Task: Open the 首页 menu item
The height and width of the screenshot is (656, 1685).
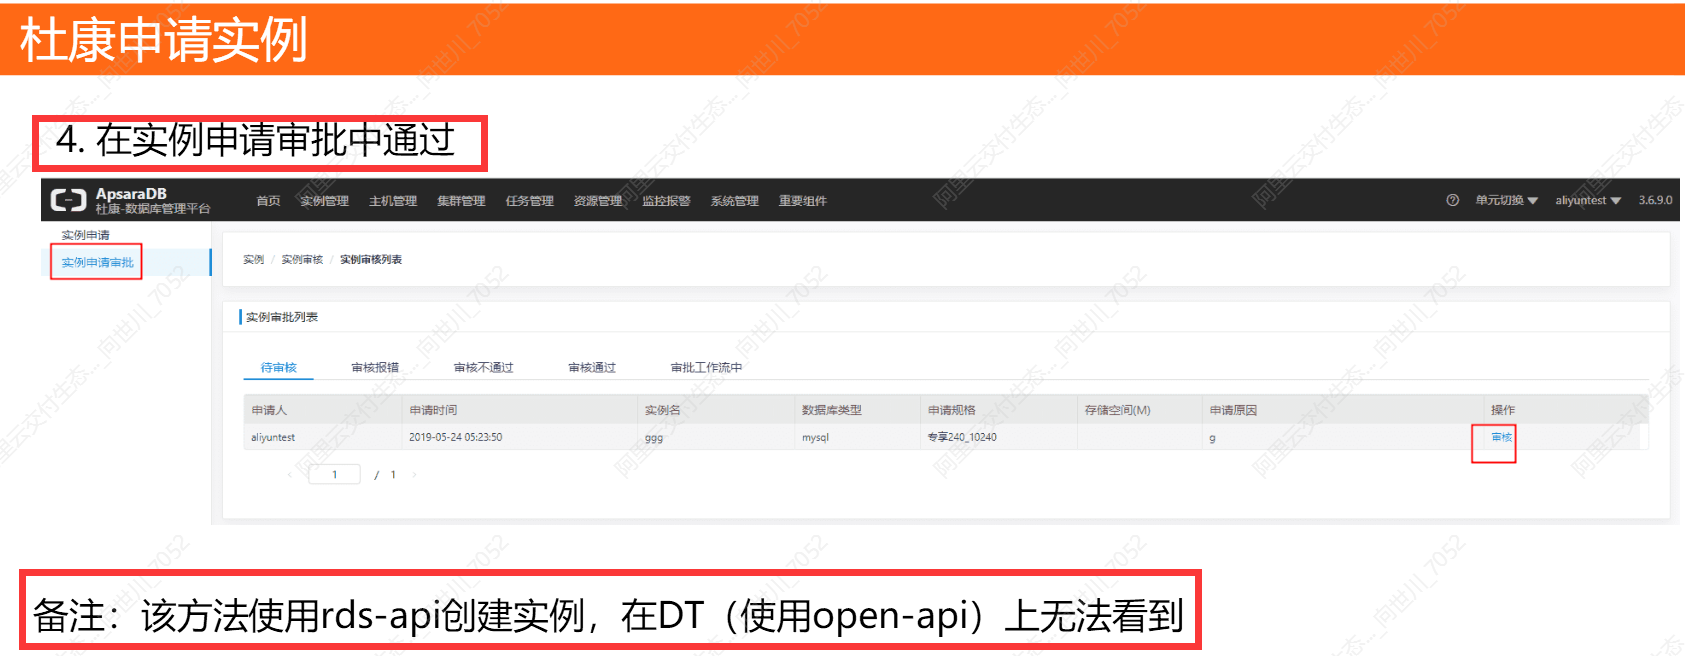Action: click(268, 201)
